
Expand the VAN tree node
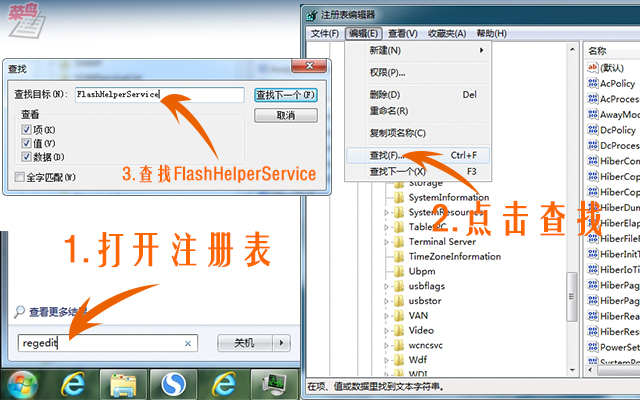(386, 316)
